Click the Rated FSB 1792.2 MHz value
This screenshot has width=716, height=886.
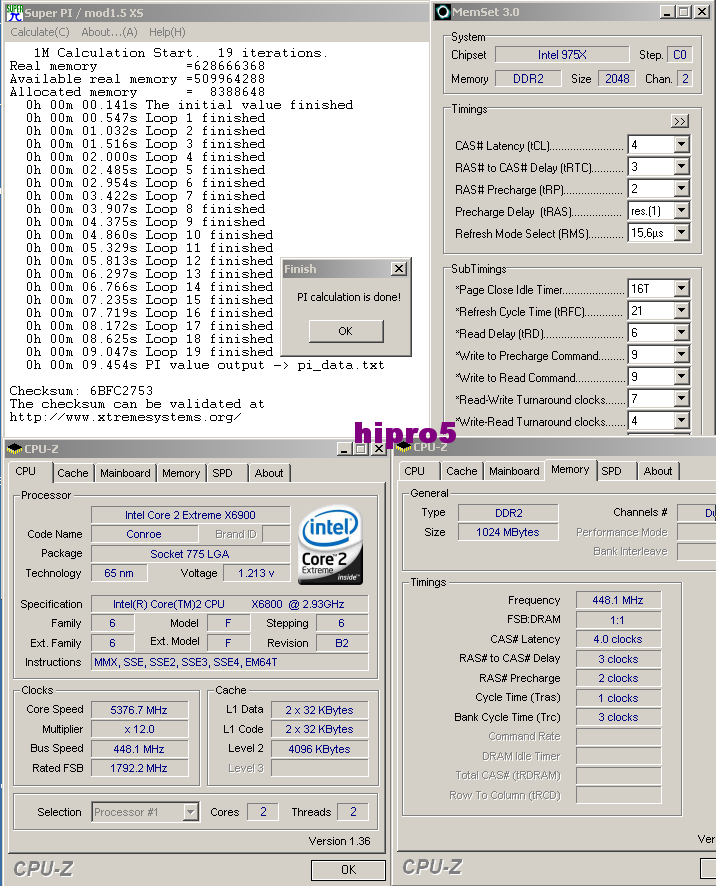tap(139, 768)
